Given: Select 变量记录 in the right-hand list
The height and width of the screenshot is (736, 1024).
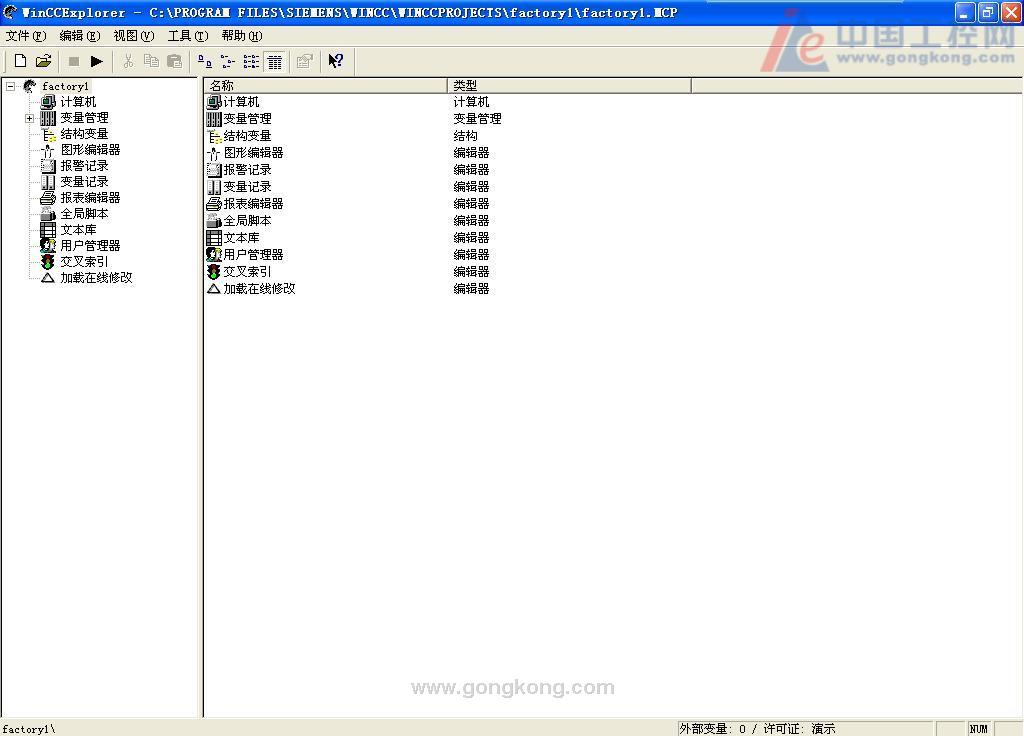Looking at the screenshot, I should [x=247, y=187].
